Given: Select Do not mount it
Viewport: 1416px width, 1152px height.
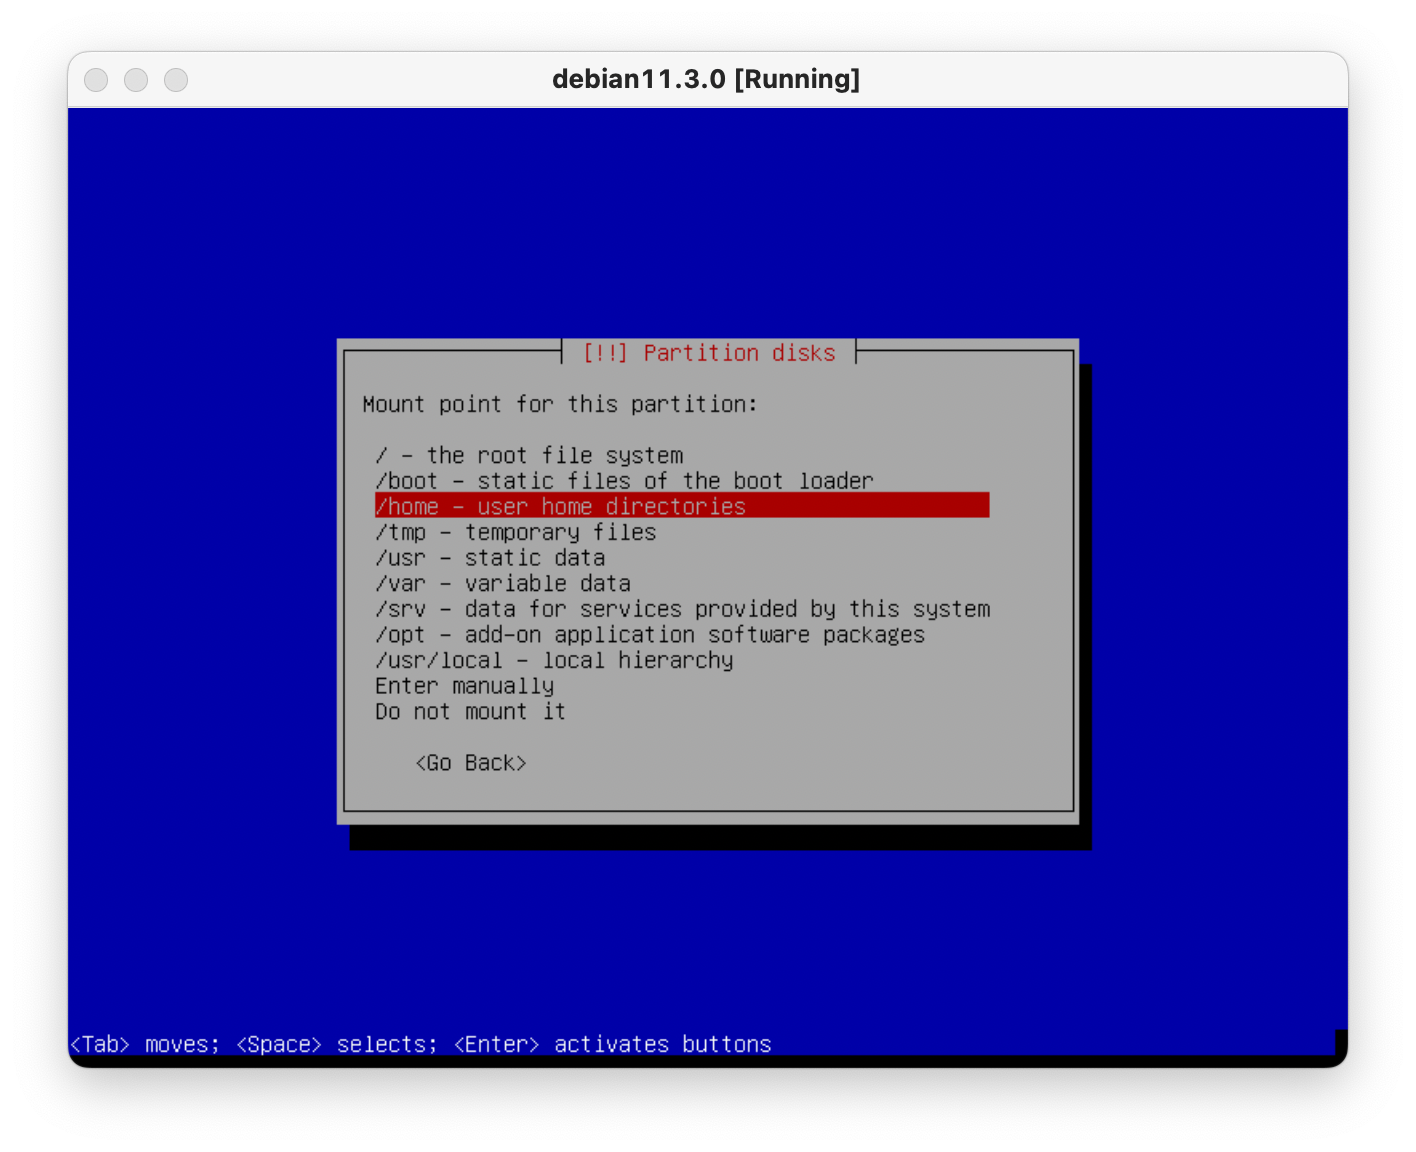Looking at the screenshot, I should pos(470,712).
